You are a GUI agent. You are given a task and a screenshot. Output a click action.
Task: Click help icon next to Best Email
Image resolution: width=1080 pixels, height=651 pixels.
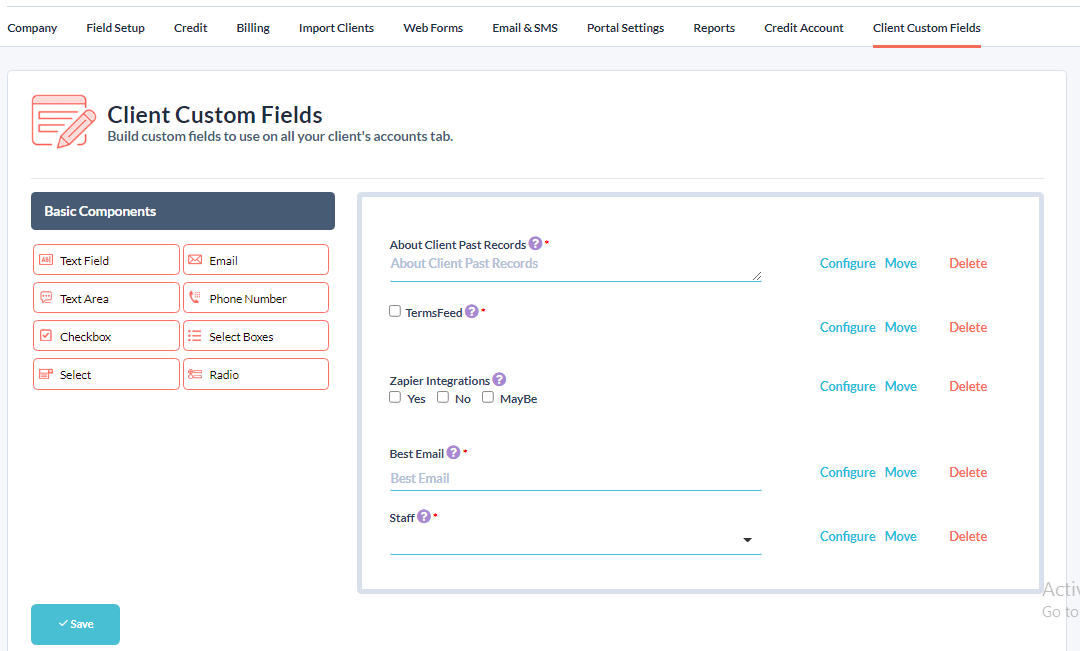pos(453,453)
